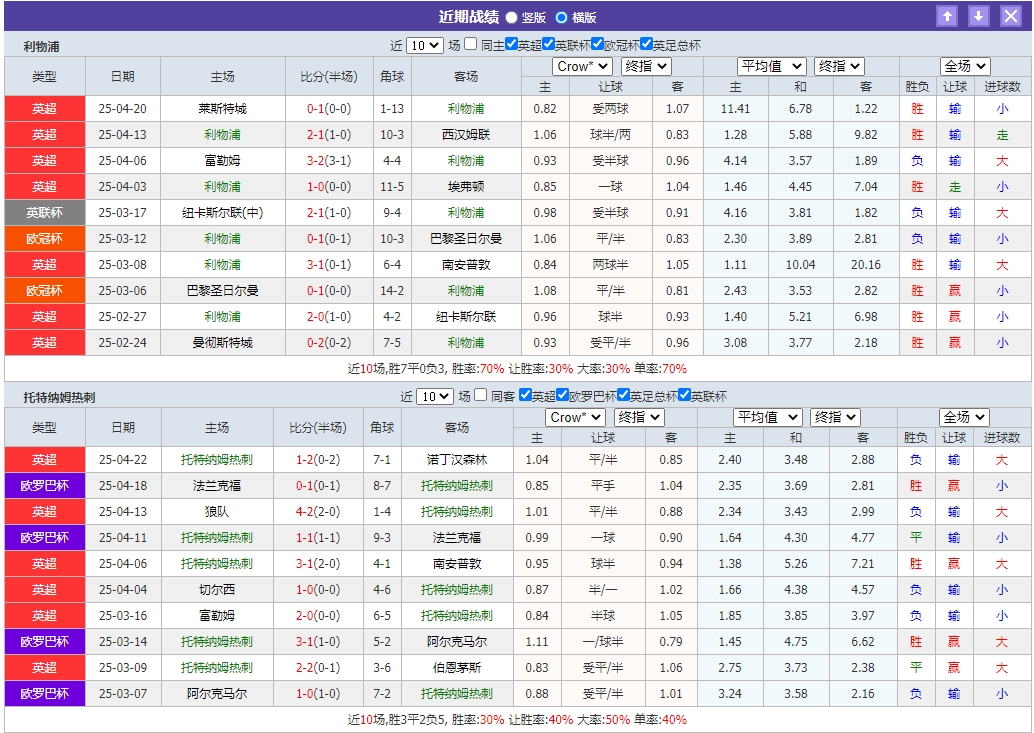This screenshot has height=733, width=1034.
Task: Click the up arrow icon in the title bar
Action: pos(947,15)
